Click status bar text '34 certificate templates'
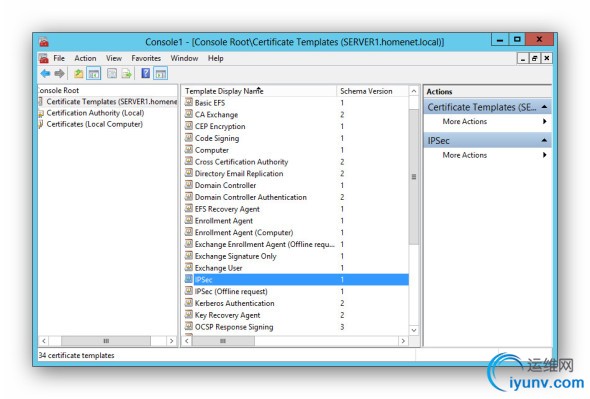590x399 pixels. pos(76,355)
